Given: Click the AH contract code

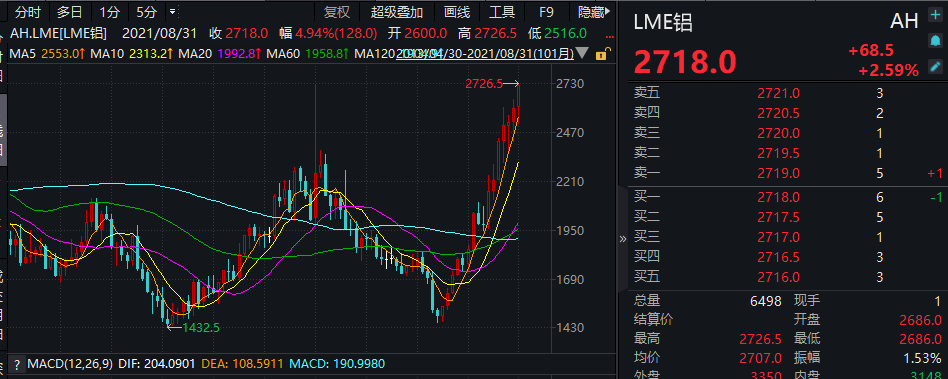Looking at the screenshot, I should click(904, 21).
